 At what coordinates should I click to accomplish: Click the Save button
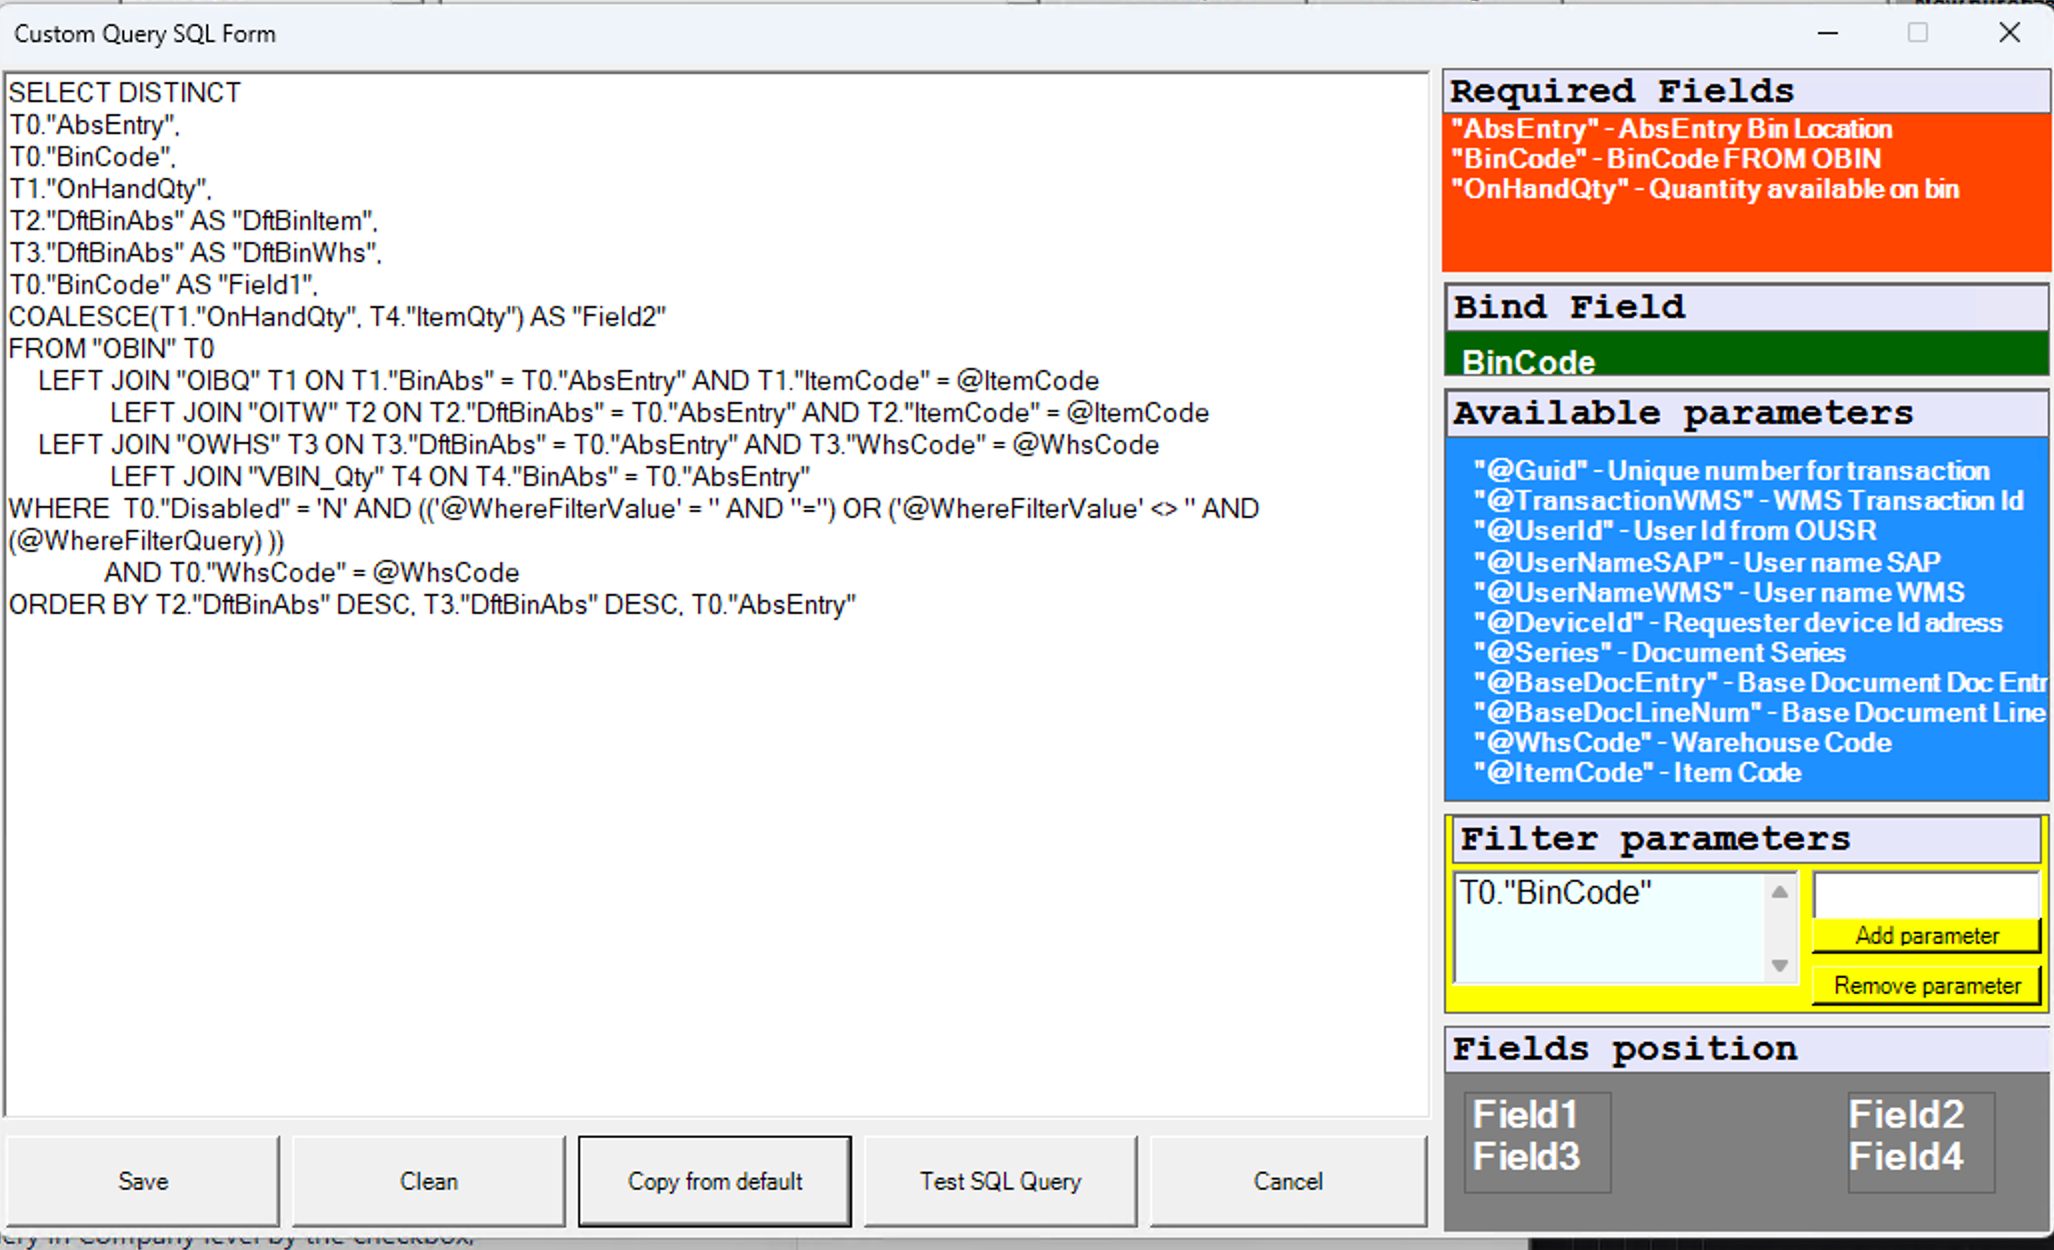(143, 1181)
